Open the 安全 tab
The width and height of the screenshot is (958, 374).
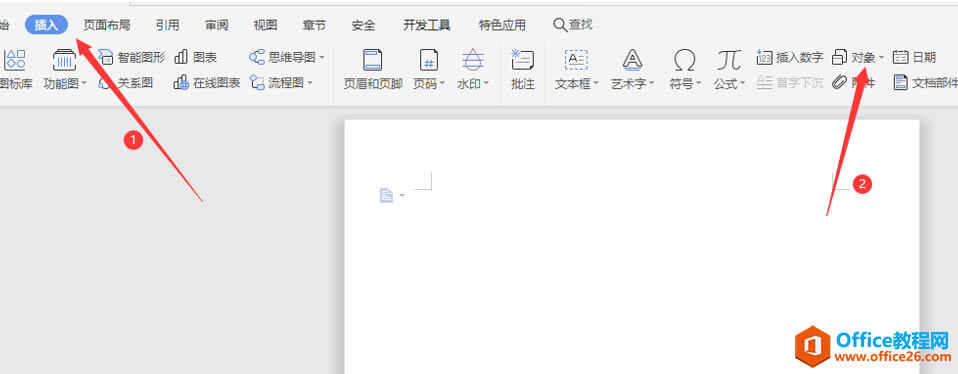pos(364,25)
